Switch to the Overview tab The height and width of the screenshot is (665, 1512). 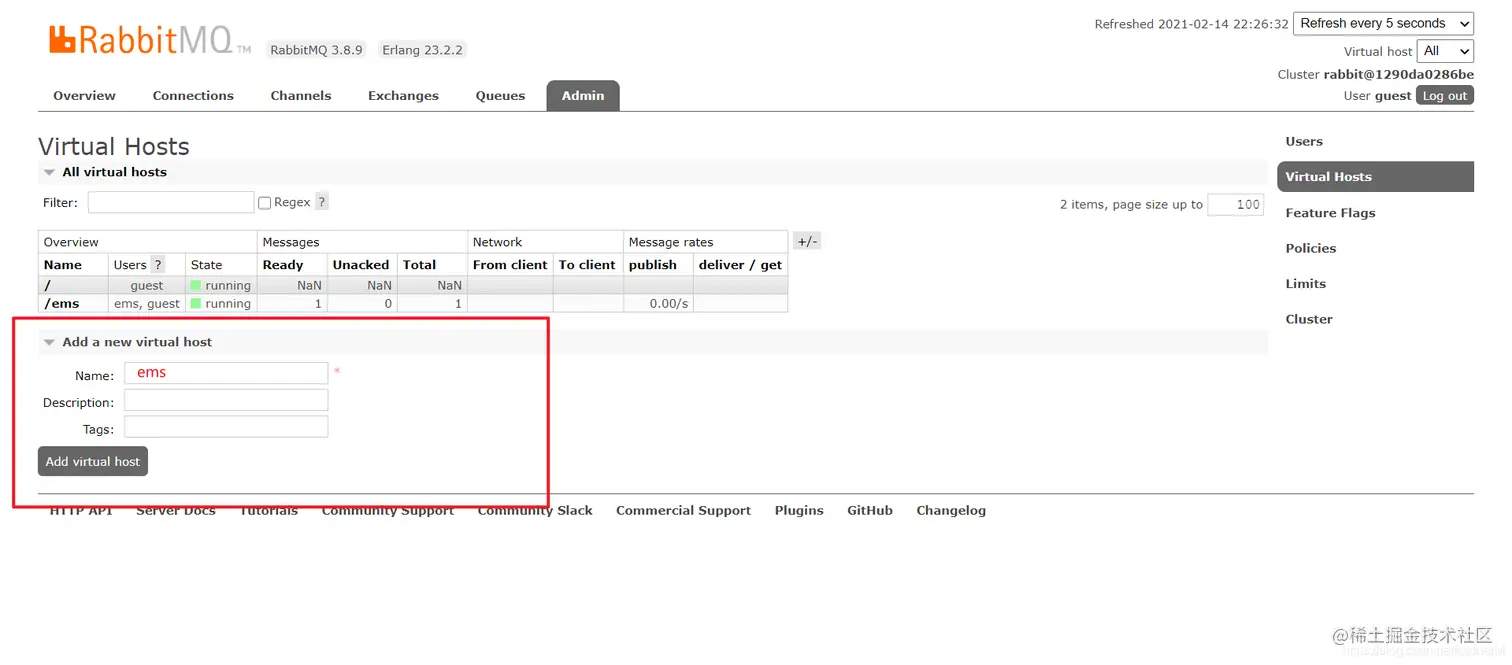84,96
